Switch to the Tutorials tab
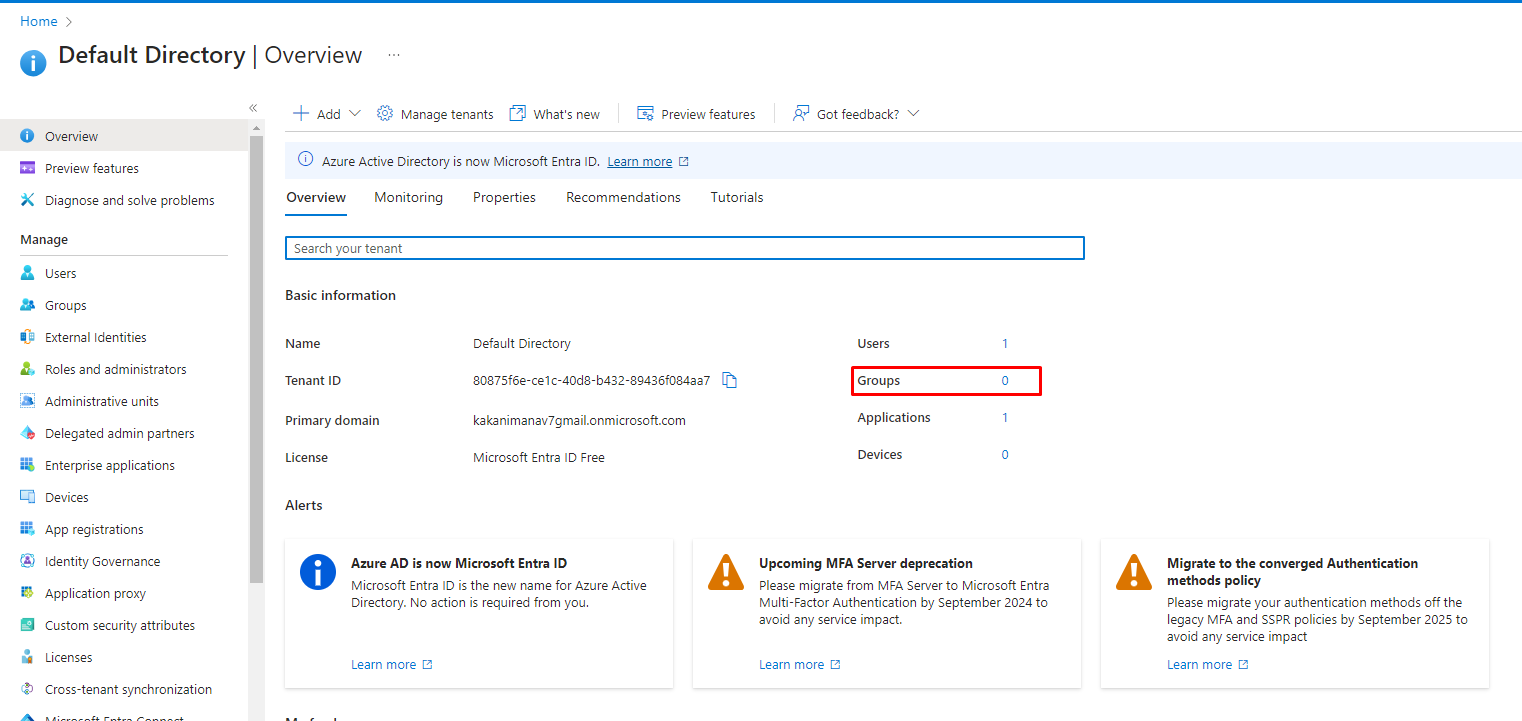The width and height of the screenshot is (1522, 721). coord(737,197)
